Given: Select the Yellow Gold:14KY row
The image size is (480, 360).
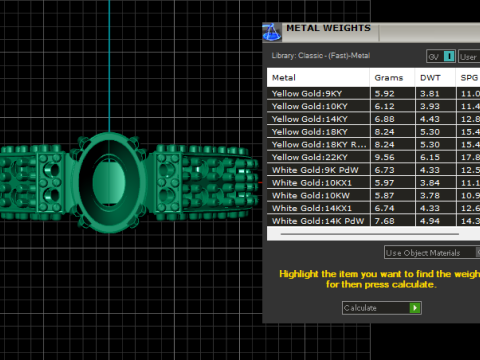Looking at the screenshot, I should pyautogui.click(x=373, y=119).
